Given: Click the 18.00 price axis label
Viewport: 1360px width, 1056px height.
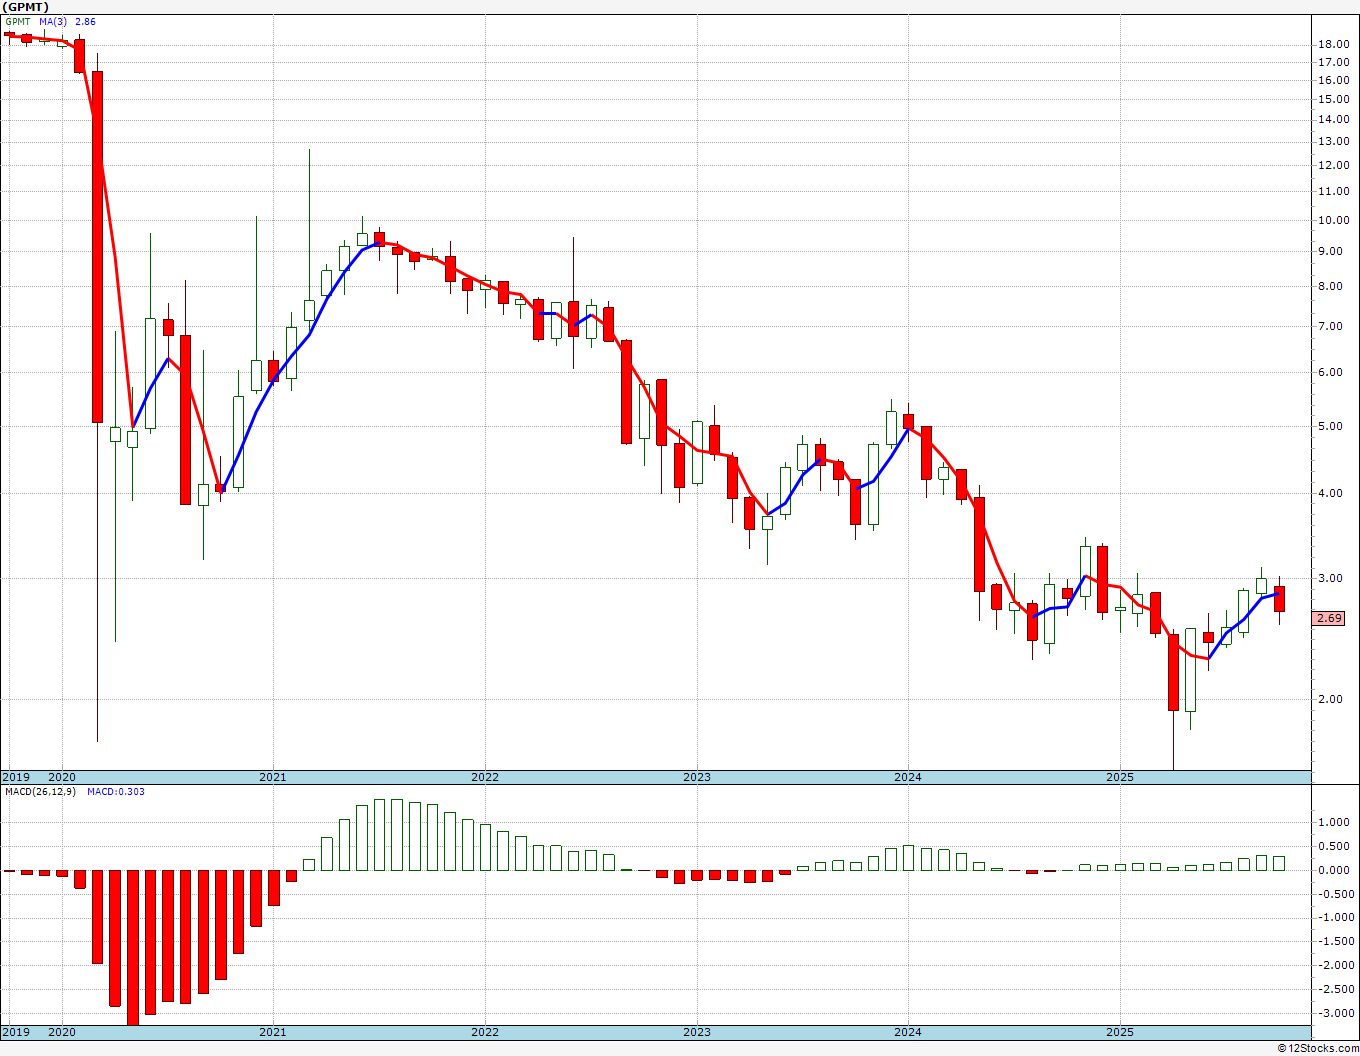Looking at the screenshot, I should (1334, 44).
